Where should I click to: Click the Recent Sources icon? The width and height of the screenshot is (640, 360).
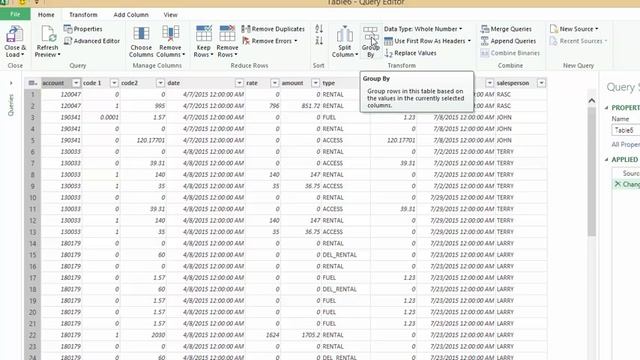tap(554, 41)
